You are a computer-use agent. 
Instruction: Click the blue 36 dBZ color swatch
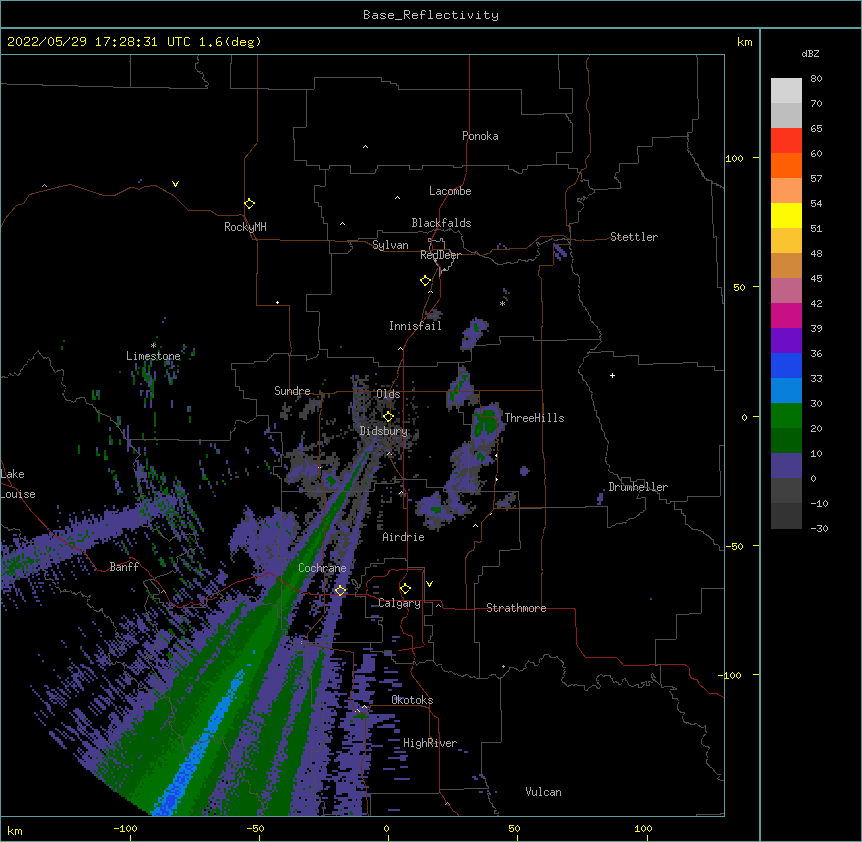pos(786,365)
